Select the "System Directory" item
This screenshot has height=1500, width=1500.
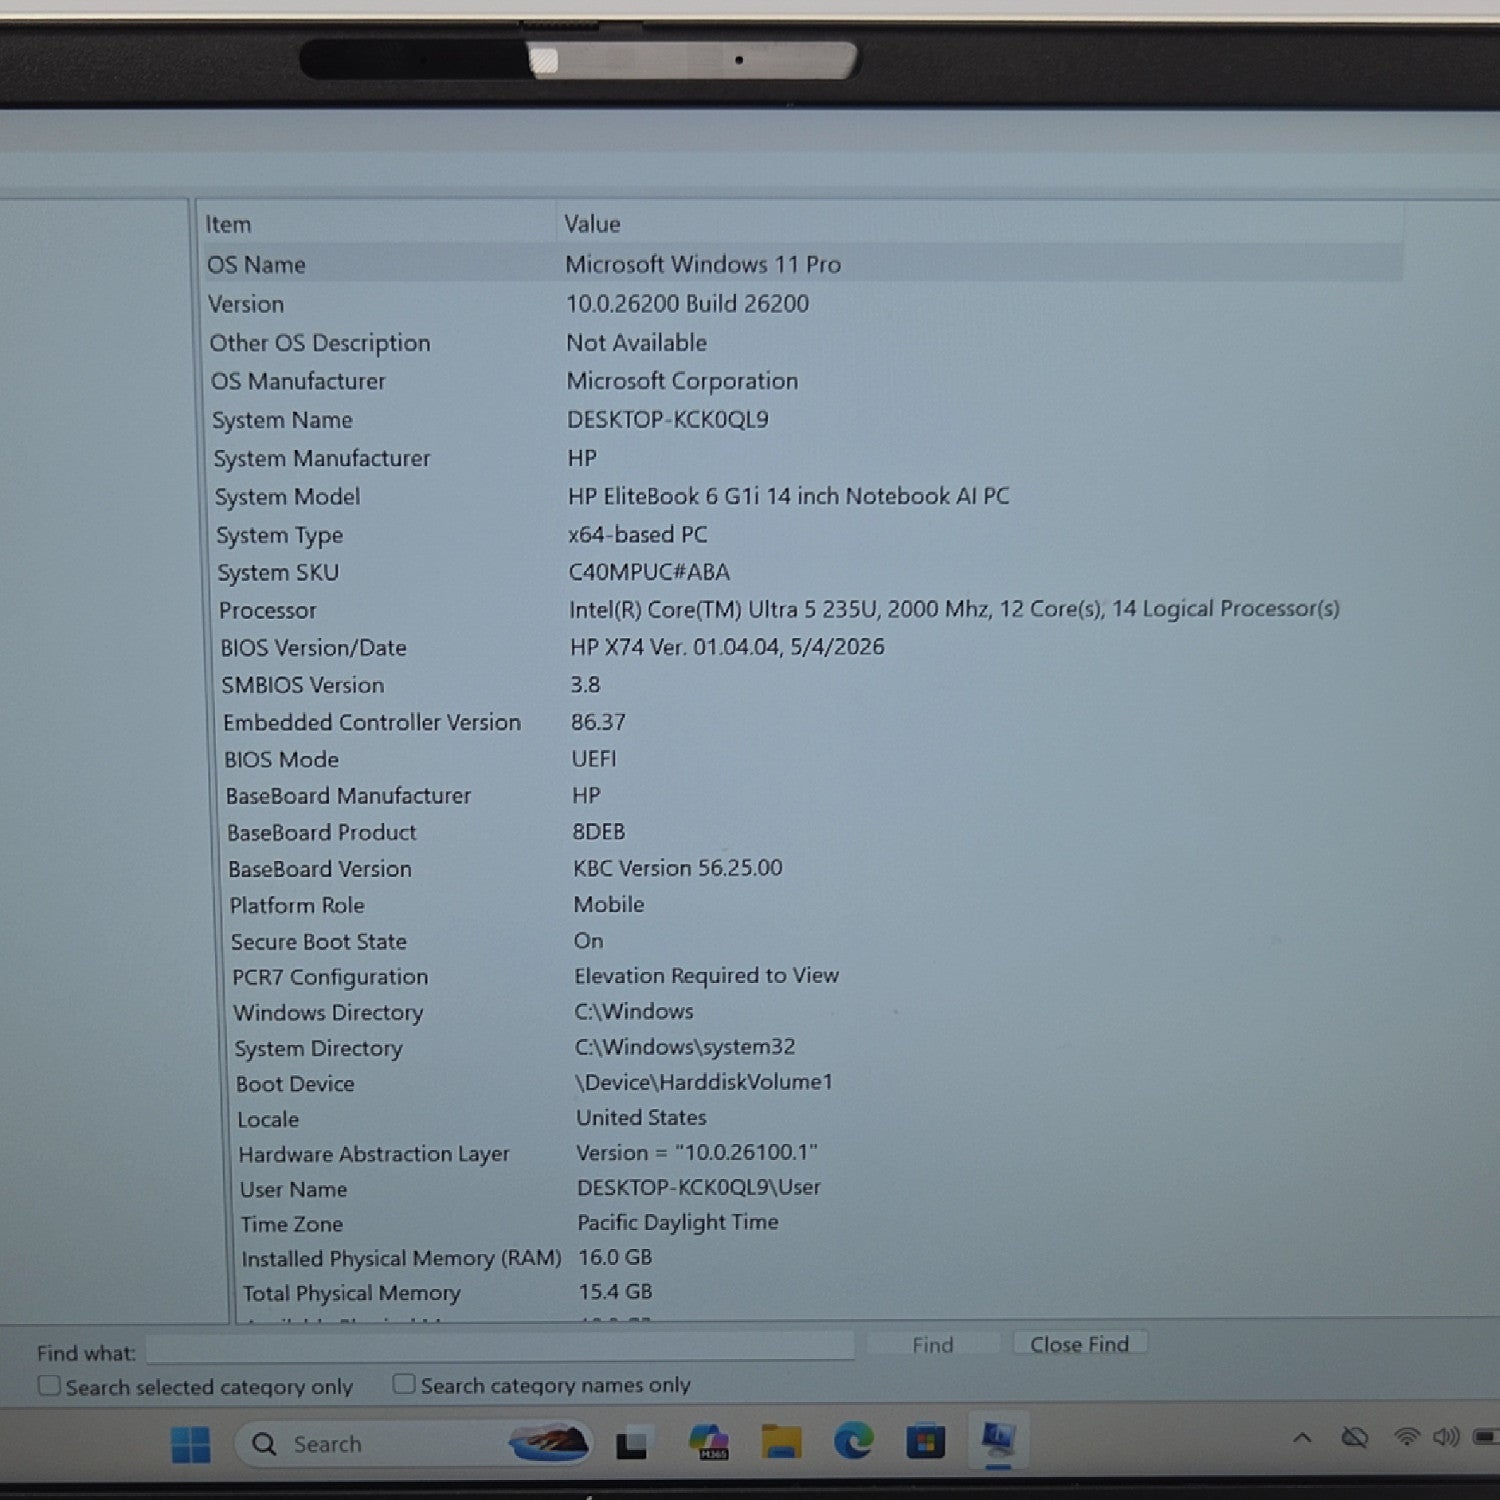[x=318, y=1049]
